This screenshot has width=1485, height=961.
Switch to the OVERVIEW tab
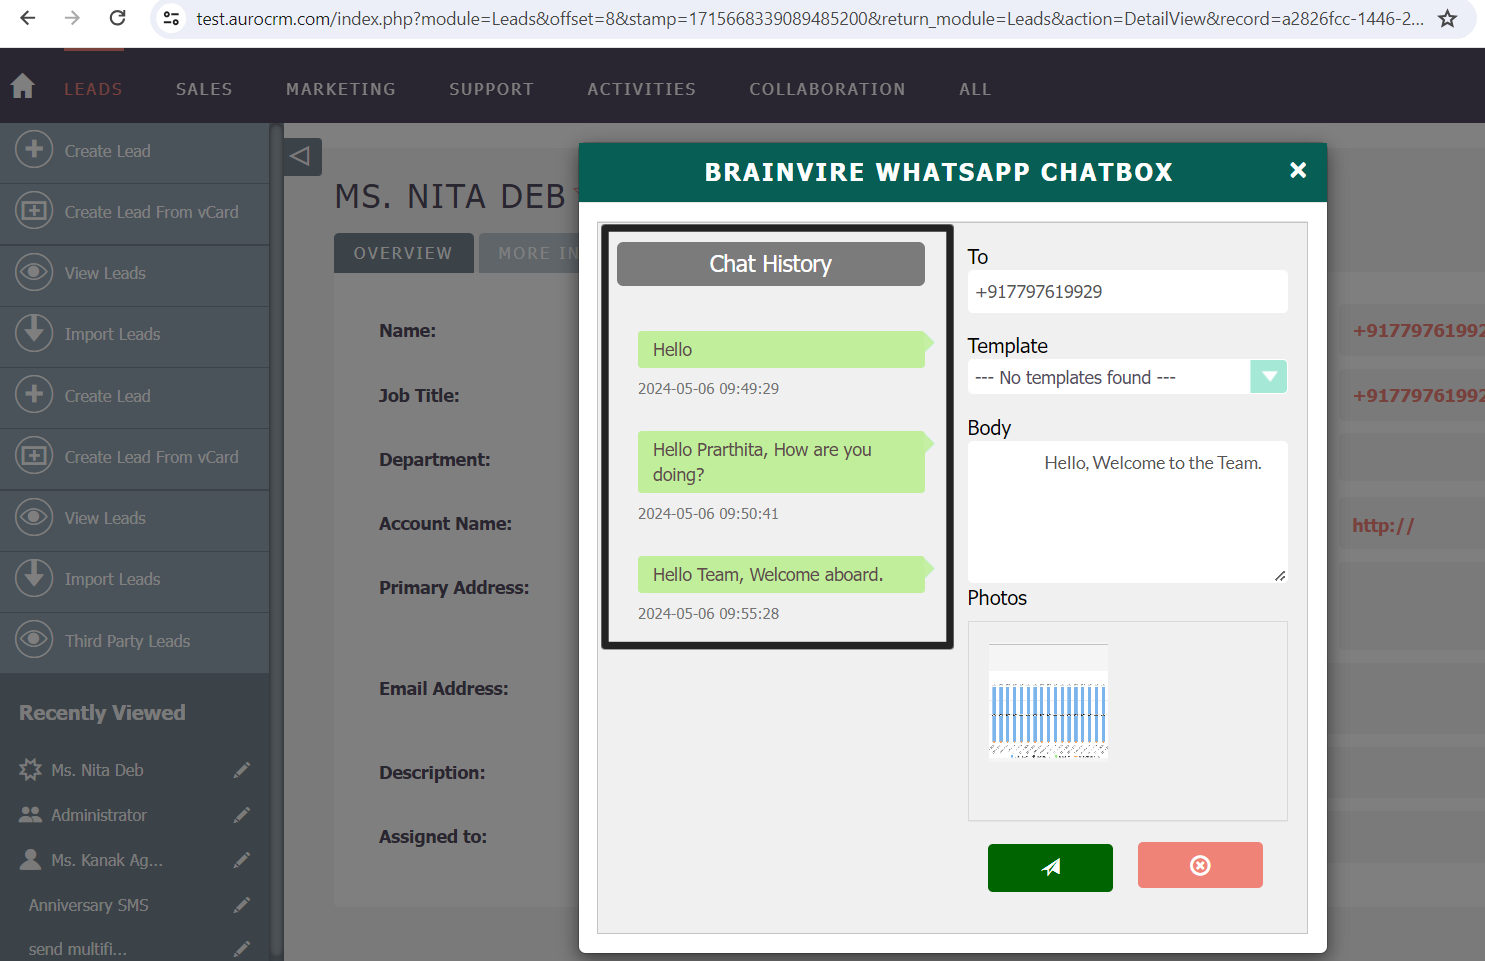coord(403,253)
